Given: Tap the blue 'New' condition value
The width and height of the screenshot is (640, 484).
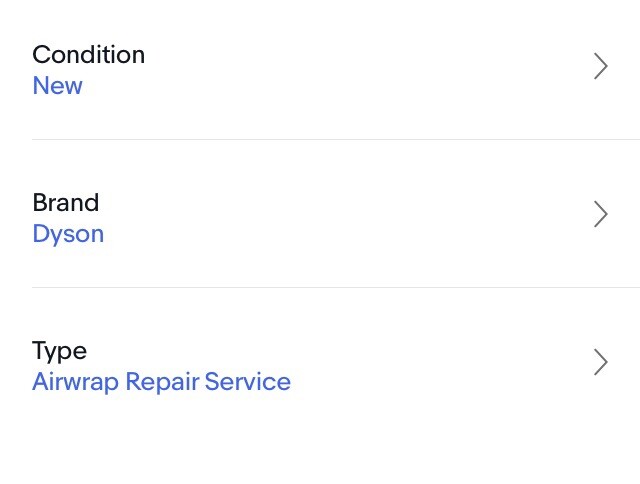Looking at the screenshot, I should [x=57, y=86].
